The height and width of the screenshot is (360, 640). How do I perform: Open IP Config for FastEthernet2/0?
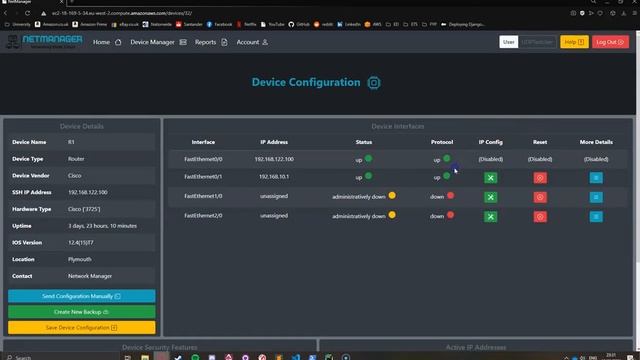(x=491, y=216)
